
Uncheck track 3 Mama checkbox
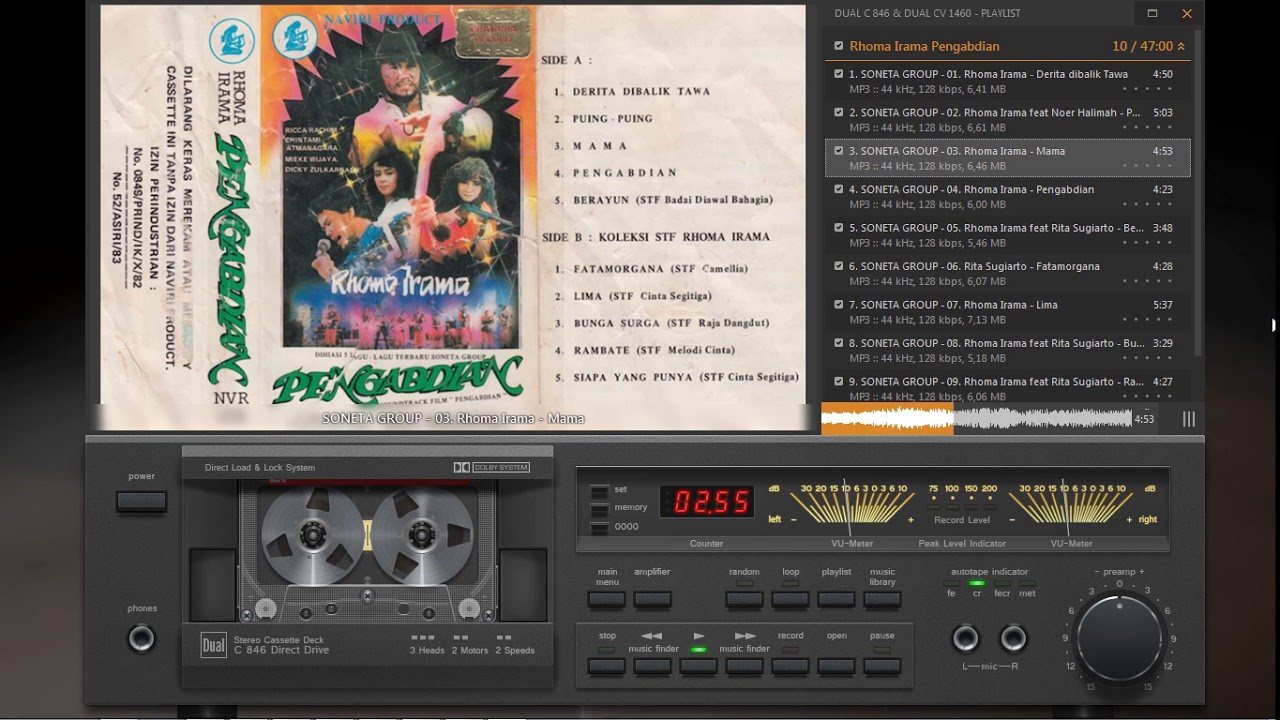coord(839,151)
